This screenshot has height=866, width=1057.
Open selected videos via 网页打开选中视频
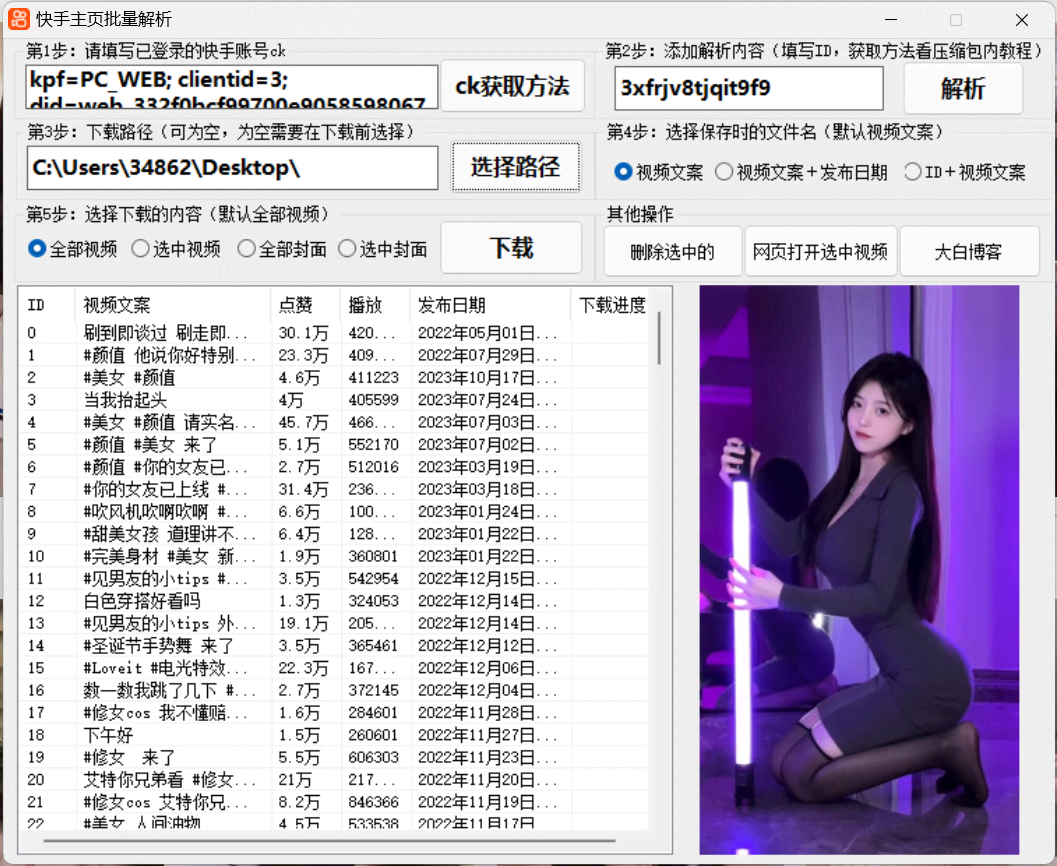[821, 251]
